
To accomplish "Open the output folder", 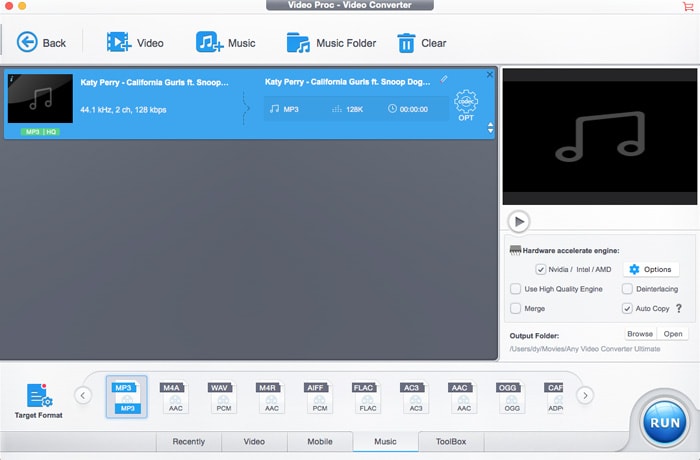I will [673, 334].
